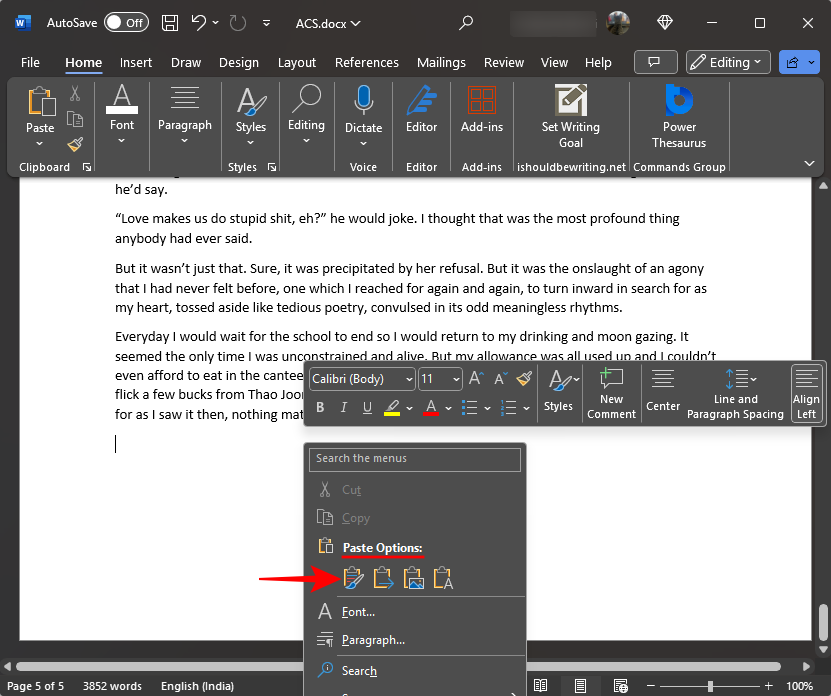Switch to the Insert ribbon tab

coord(136,62)
